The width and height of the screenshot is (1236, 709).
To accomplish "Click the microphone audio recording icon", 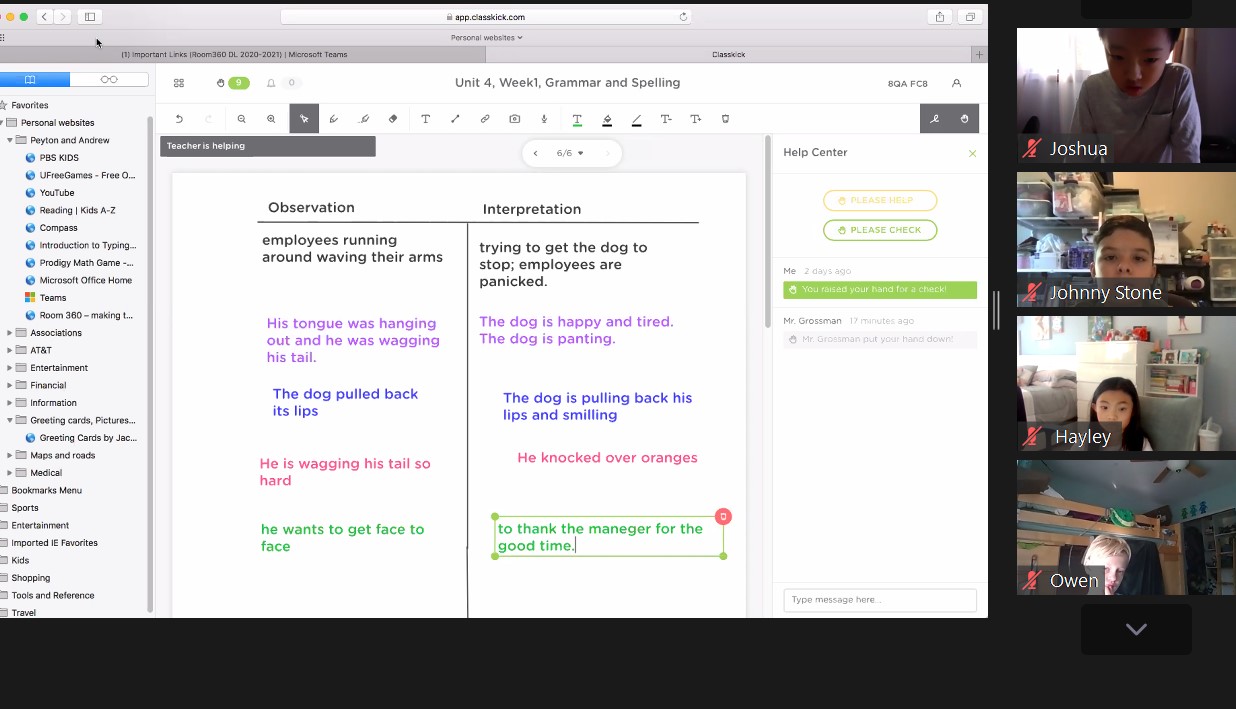I will (x=544, y=119).
